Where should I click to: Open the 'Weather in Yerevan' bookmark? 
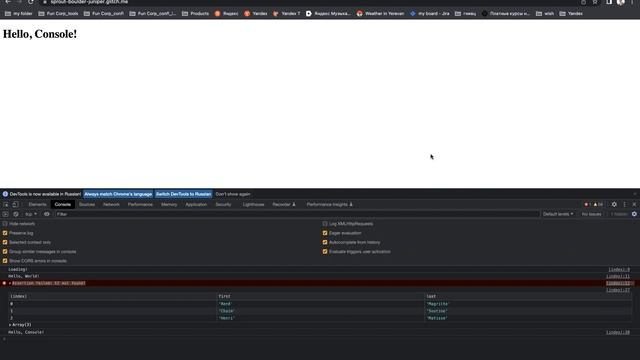pyautogui.click(x=380, y=13)
